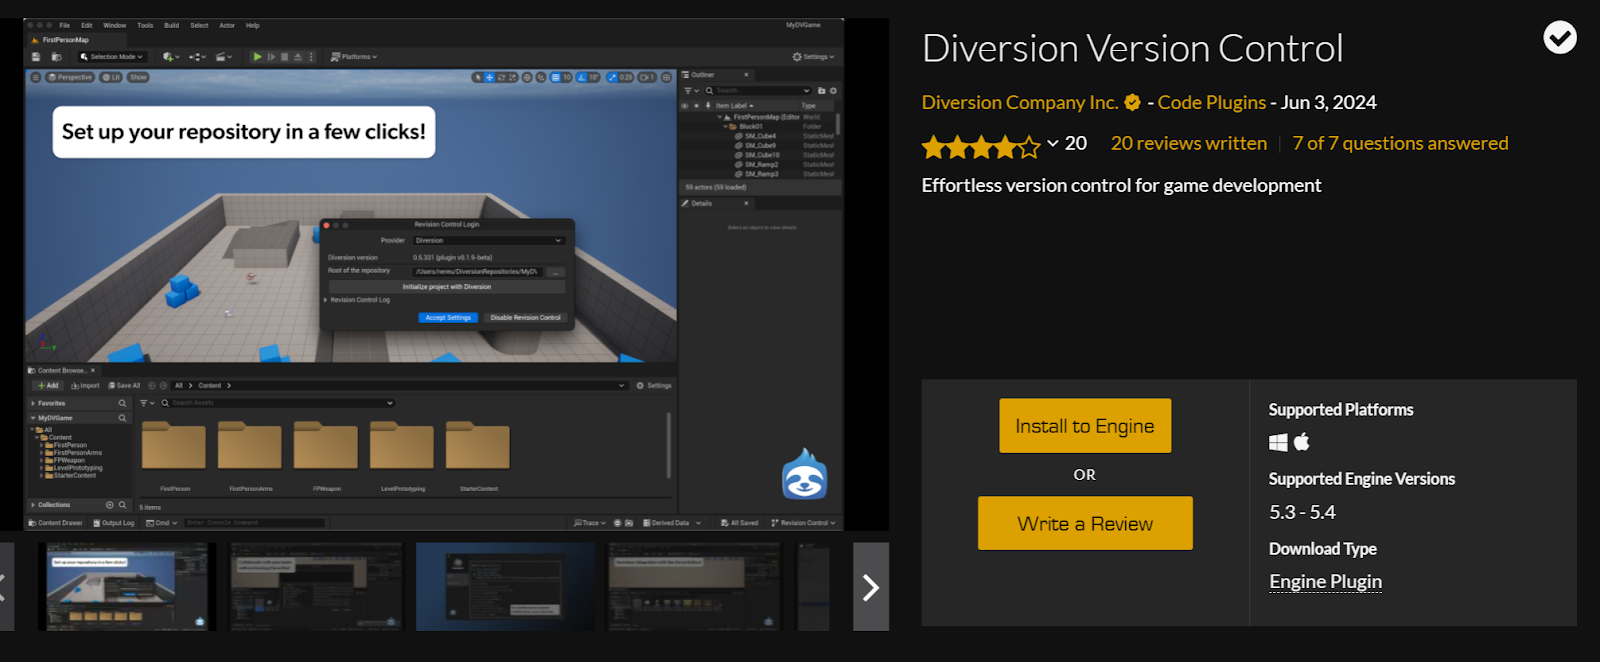Click the white checkmark owned badge
Screen dimensions: 1600x662
pos(1559,38)
